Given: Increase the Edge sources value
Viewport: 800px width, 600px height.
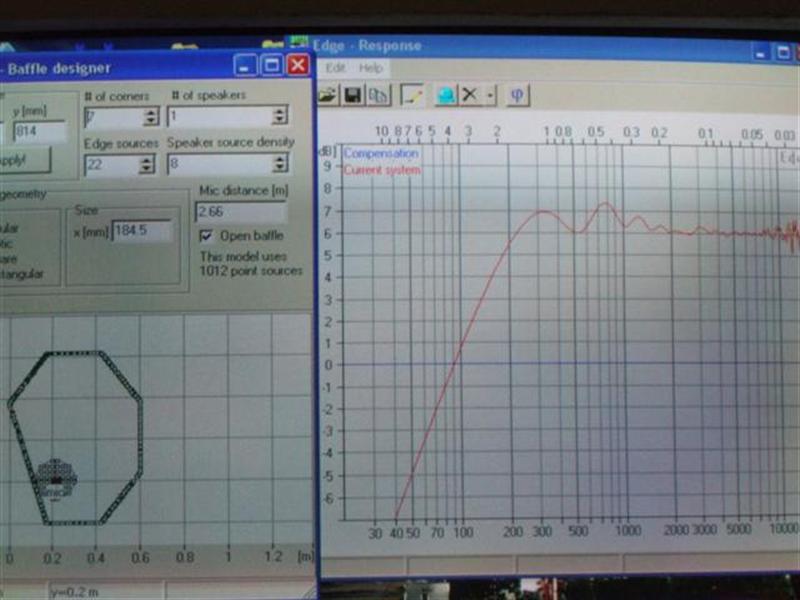Looking at the screenshot, I should point(147,160).
